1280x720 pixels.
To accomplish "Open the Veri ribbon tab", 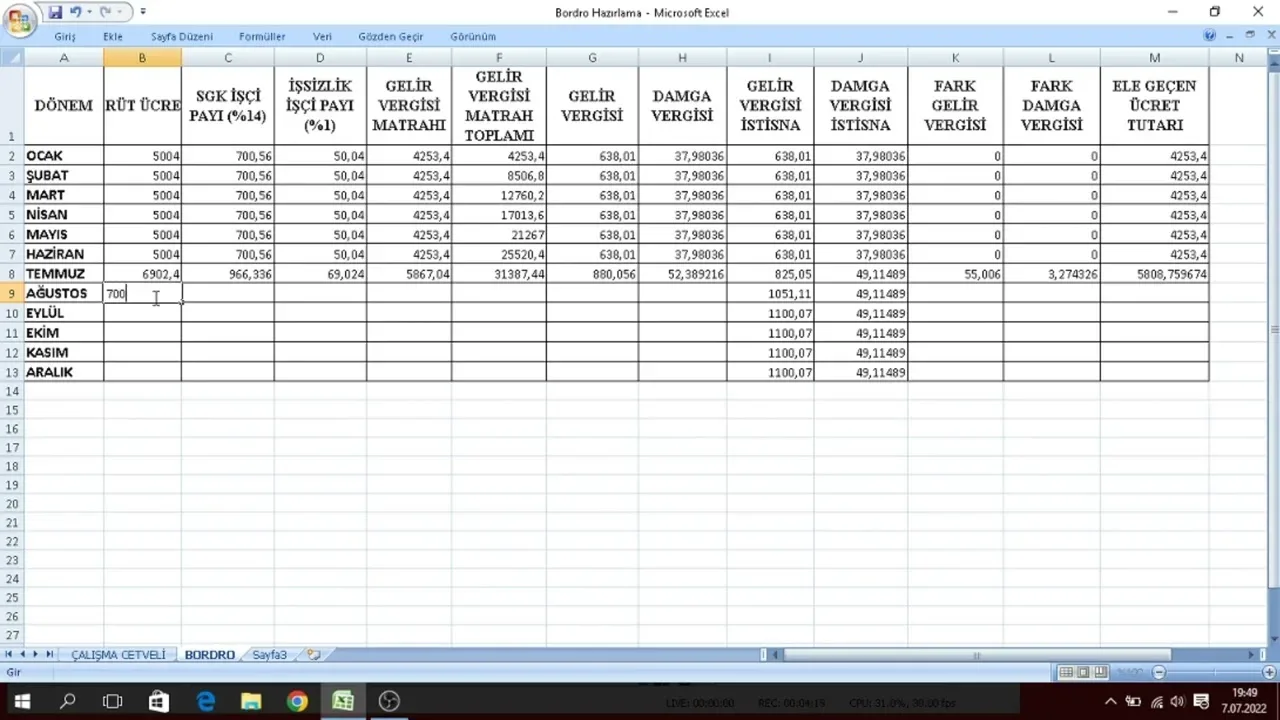I will 322,36.
